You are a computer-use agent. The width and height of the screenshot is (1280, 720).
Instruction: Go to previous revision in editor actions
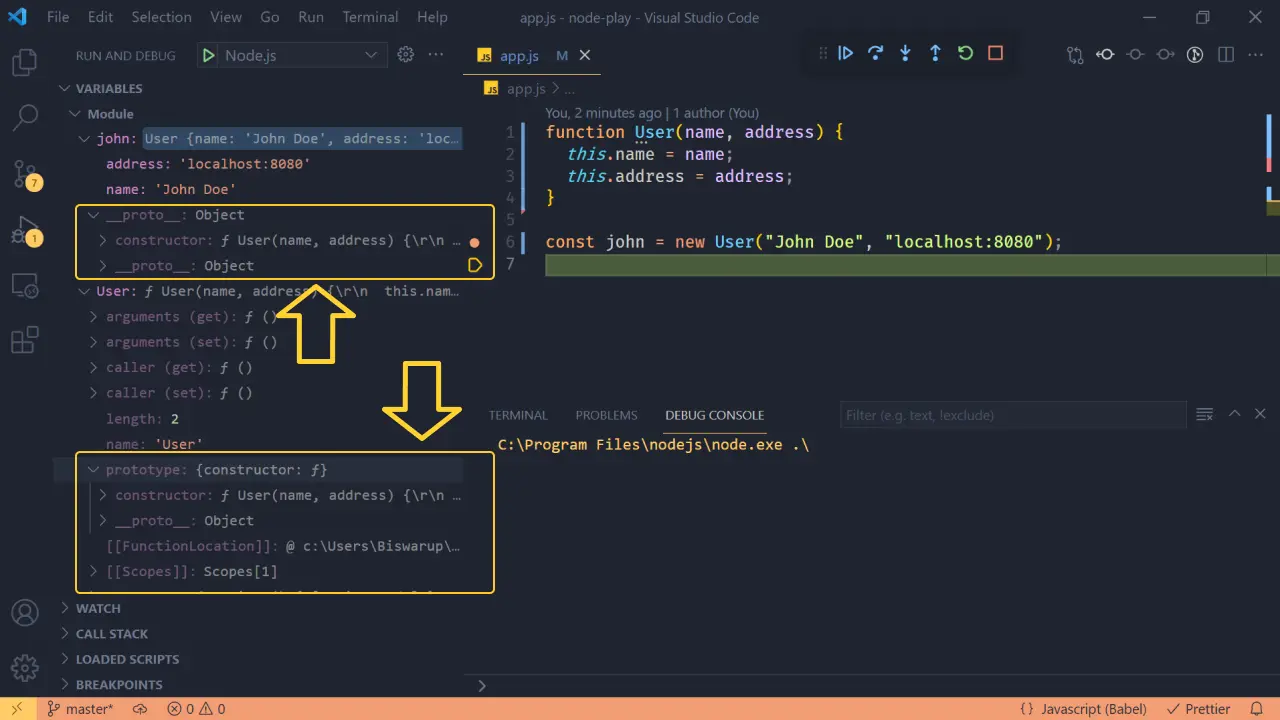click(1105, 55)
